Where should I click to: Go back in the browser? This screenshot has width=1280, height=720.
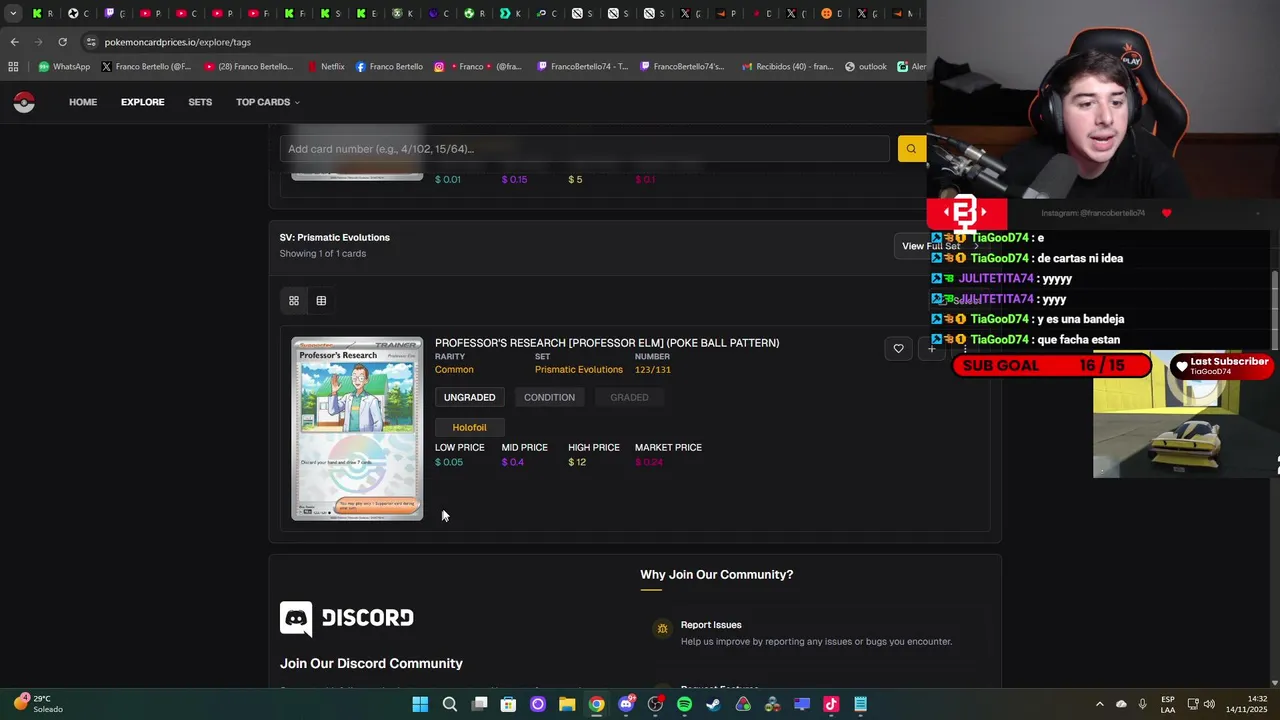coord(14,42)
